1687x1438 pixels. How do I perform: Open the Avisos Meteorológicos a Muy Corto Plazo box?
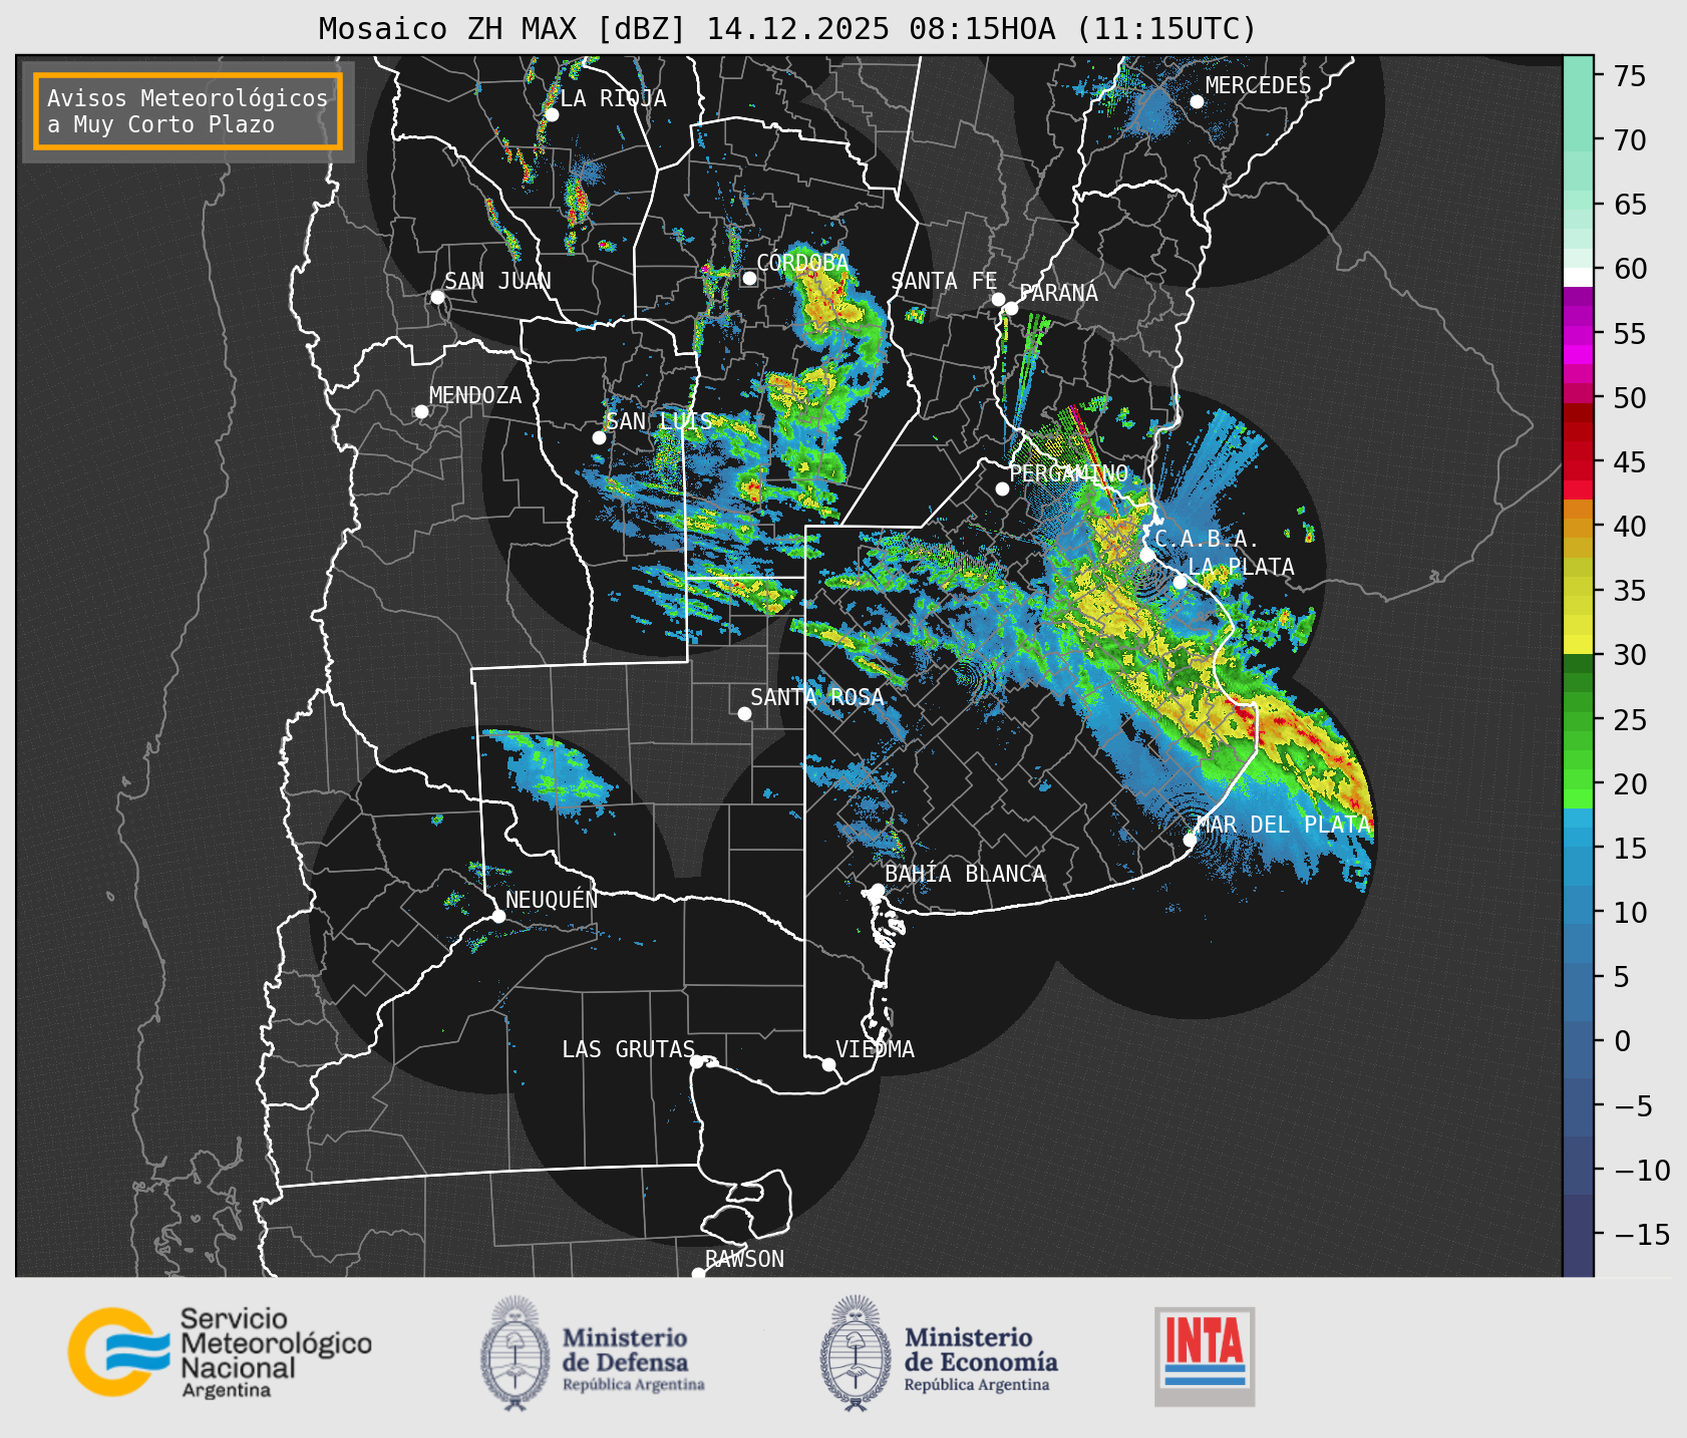point(188,111)
